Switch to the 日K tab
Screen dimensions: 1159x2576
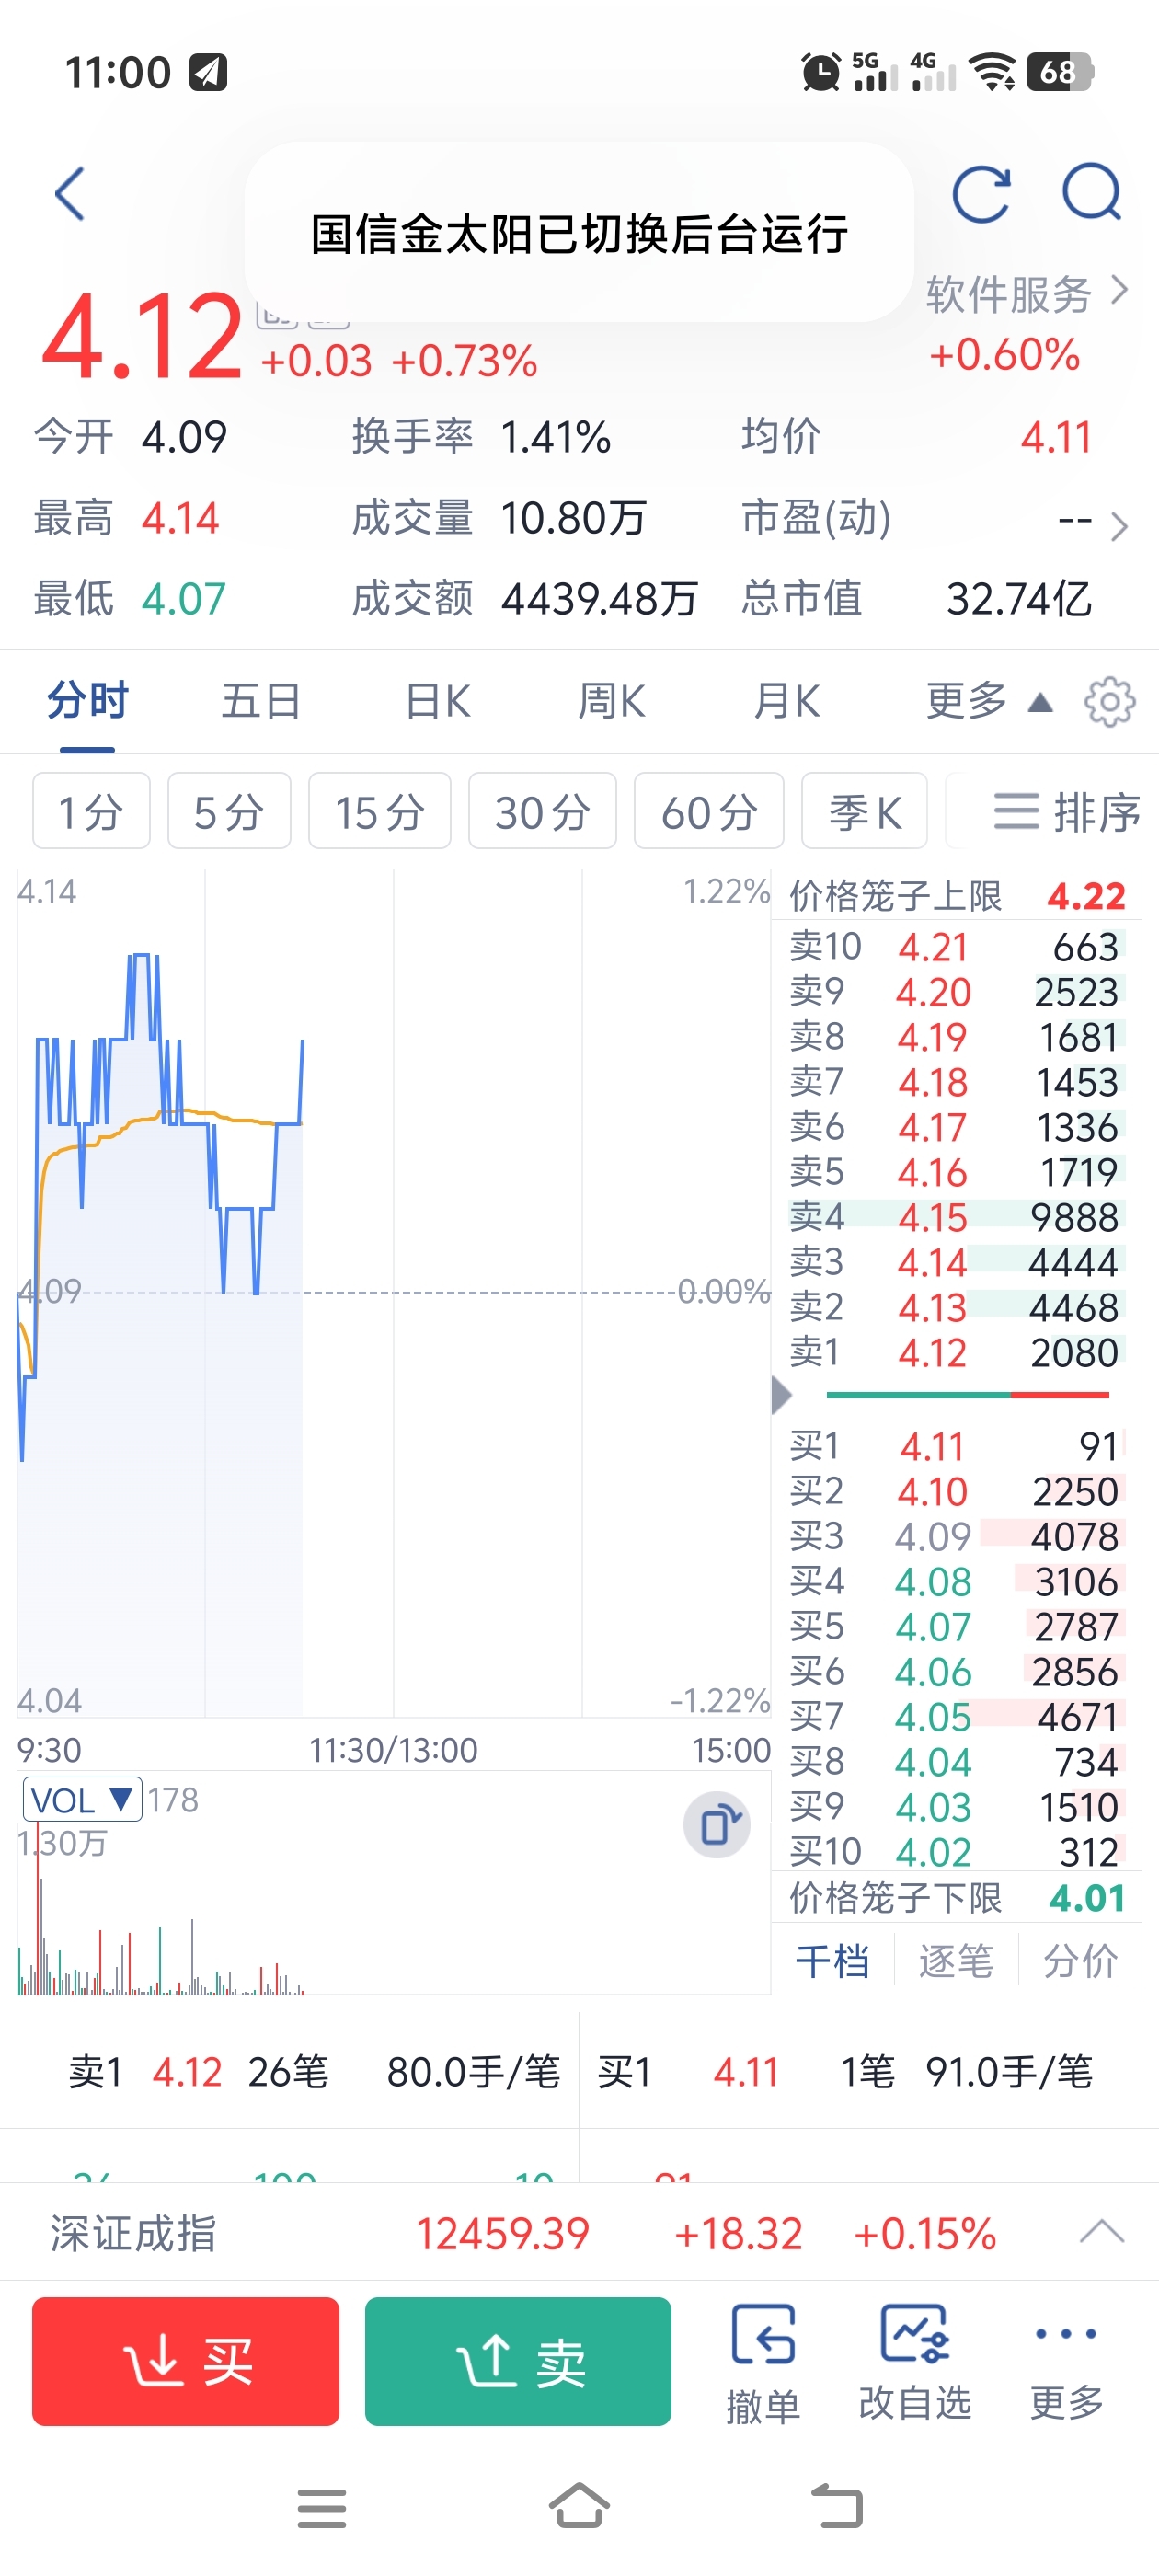tap(437, 701)
